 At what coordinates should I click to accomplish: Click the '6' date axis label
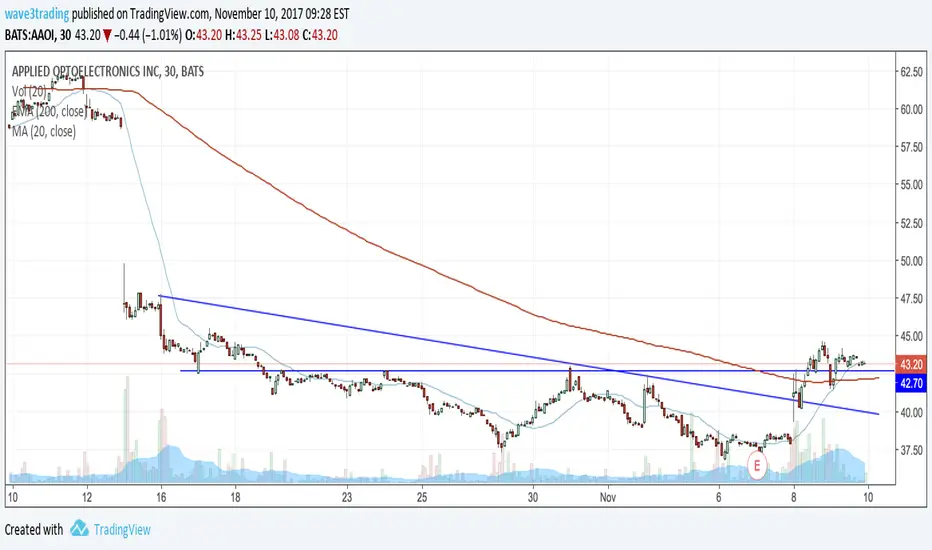719,497
